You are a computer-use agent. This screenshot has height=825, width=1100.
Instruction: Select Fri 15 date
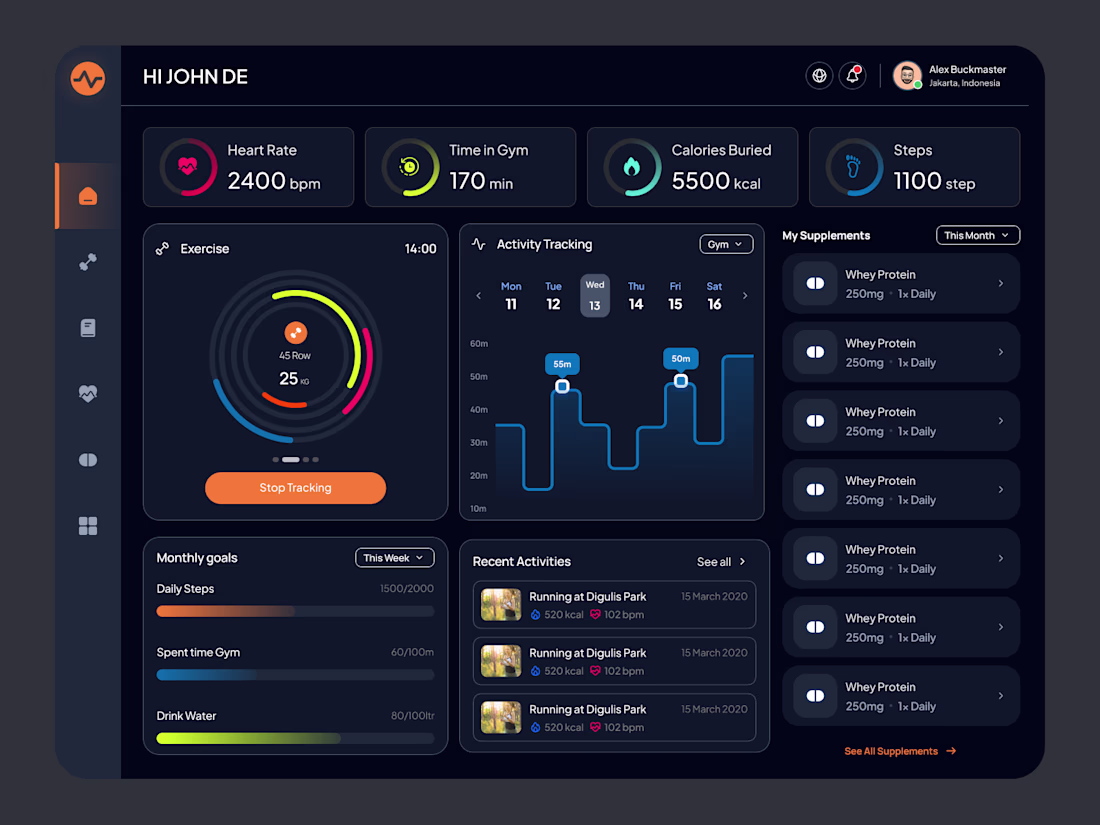click(x=675, y=295)
